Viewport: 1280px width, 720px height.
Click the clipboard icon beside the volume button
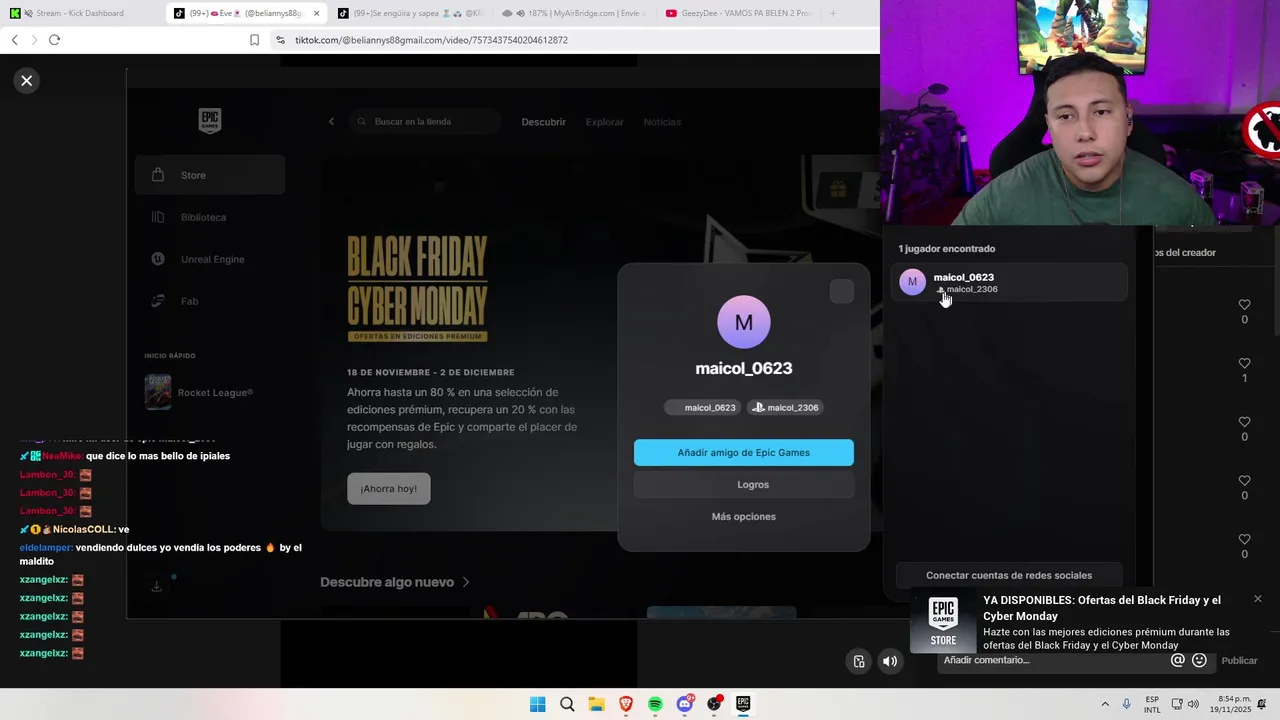pos(859,661)
